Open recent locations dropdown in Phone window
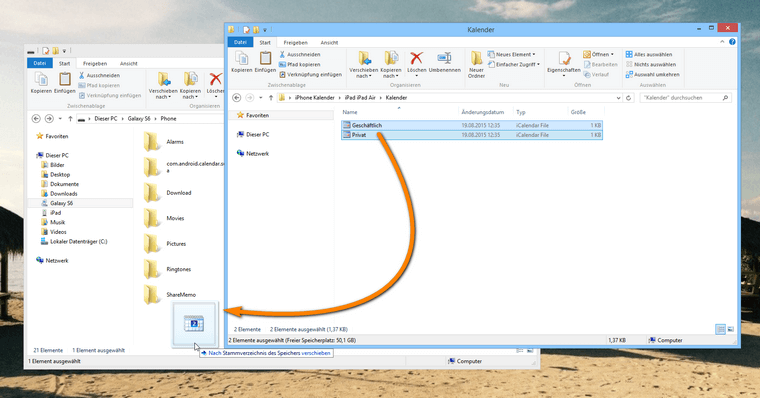This screenshot has height=398, width=760. tap(60, 118)
